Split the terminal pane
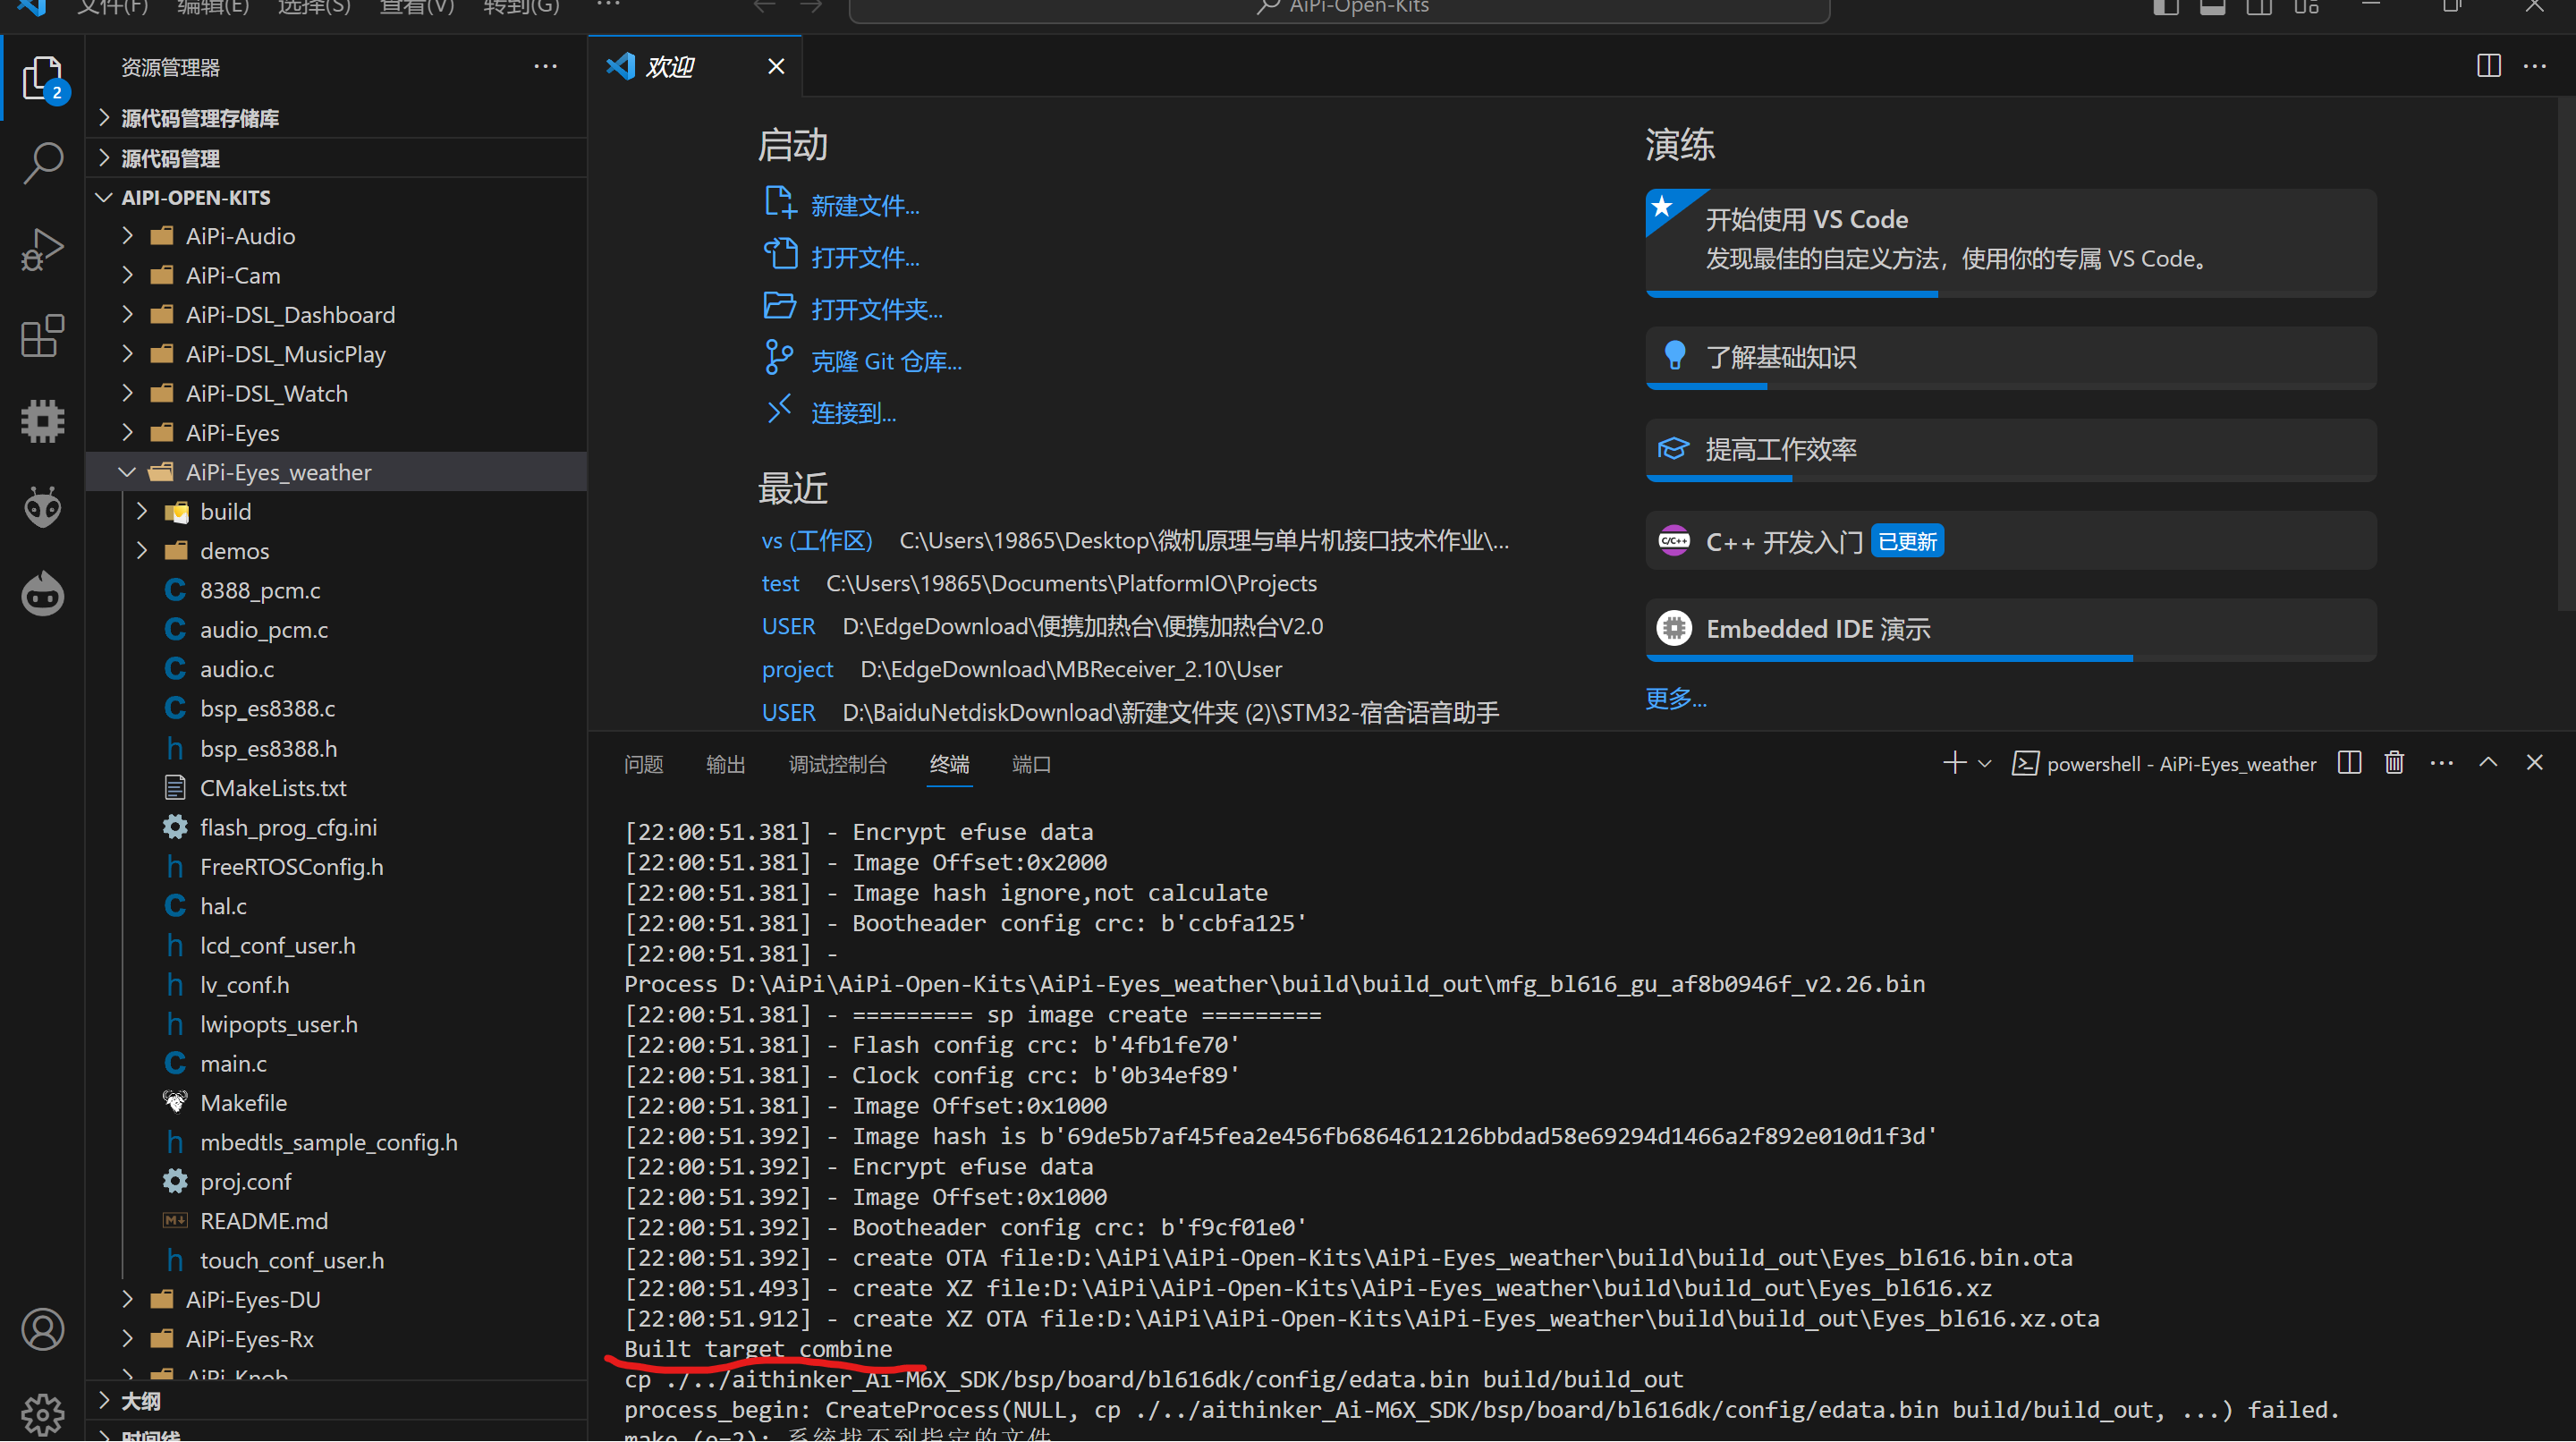2576x1442 pixels. click(2349, 763)
